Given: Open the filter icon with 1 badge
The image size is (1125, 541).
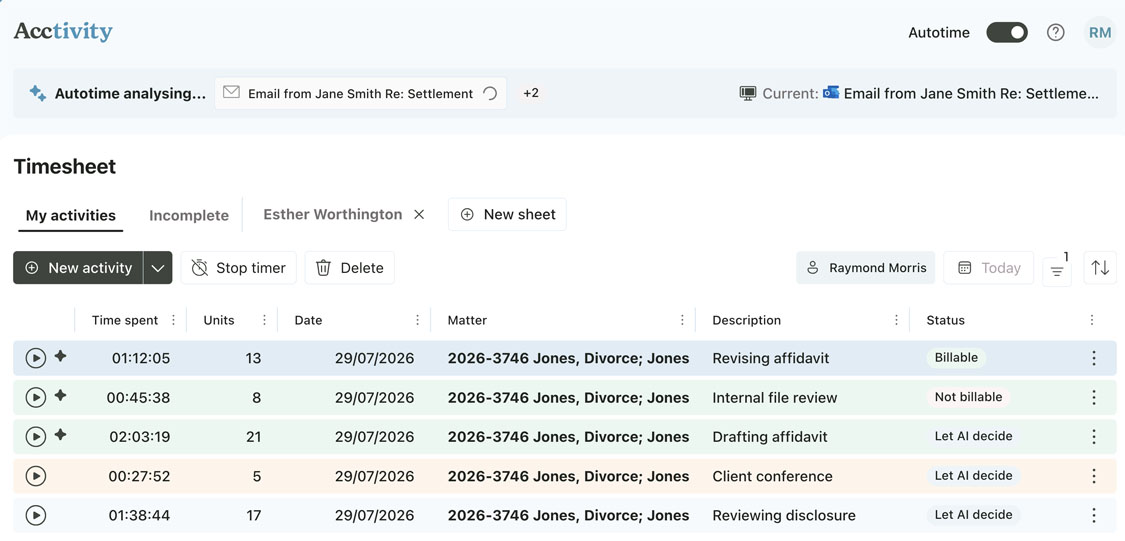Looking at the screenshot, I should (x=1057, y=271).
